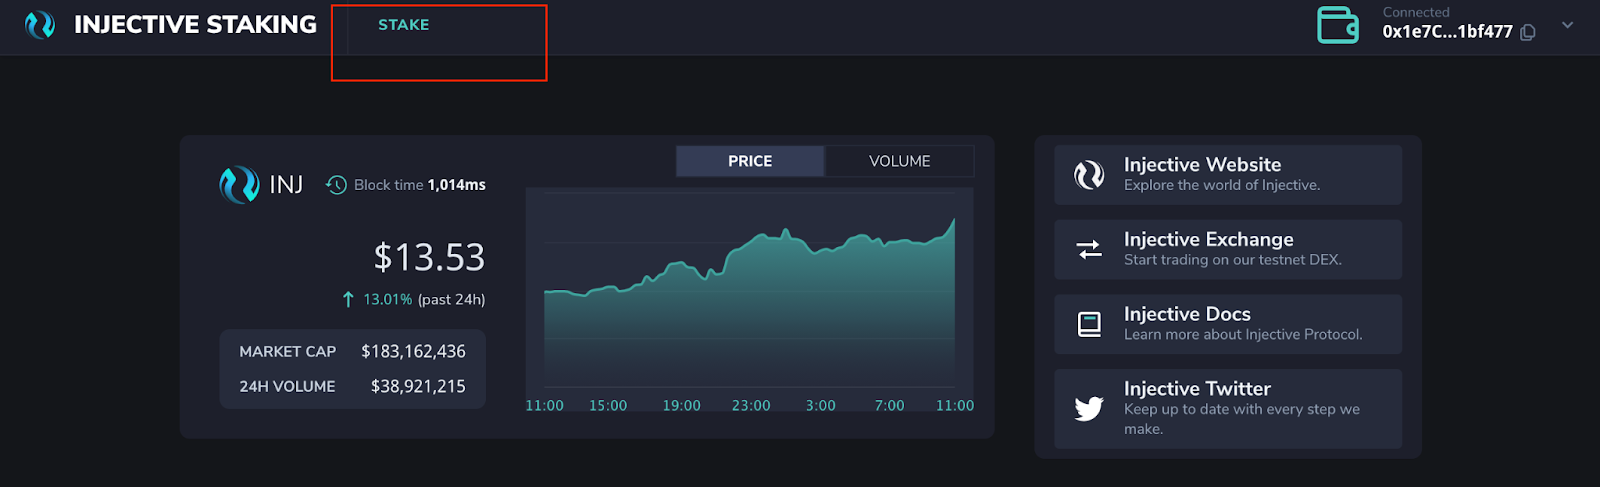Click the 24H VOLUME label
Viewport: 1600px width, 487px height.
(x=287, y=386)
